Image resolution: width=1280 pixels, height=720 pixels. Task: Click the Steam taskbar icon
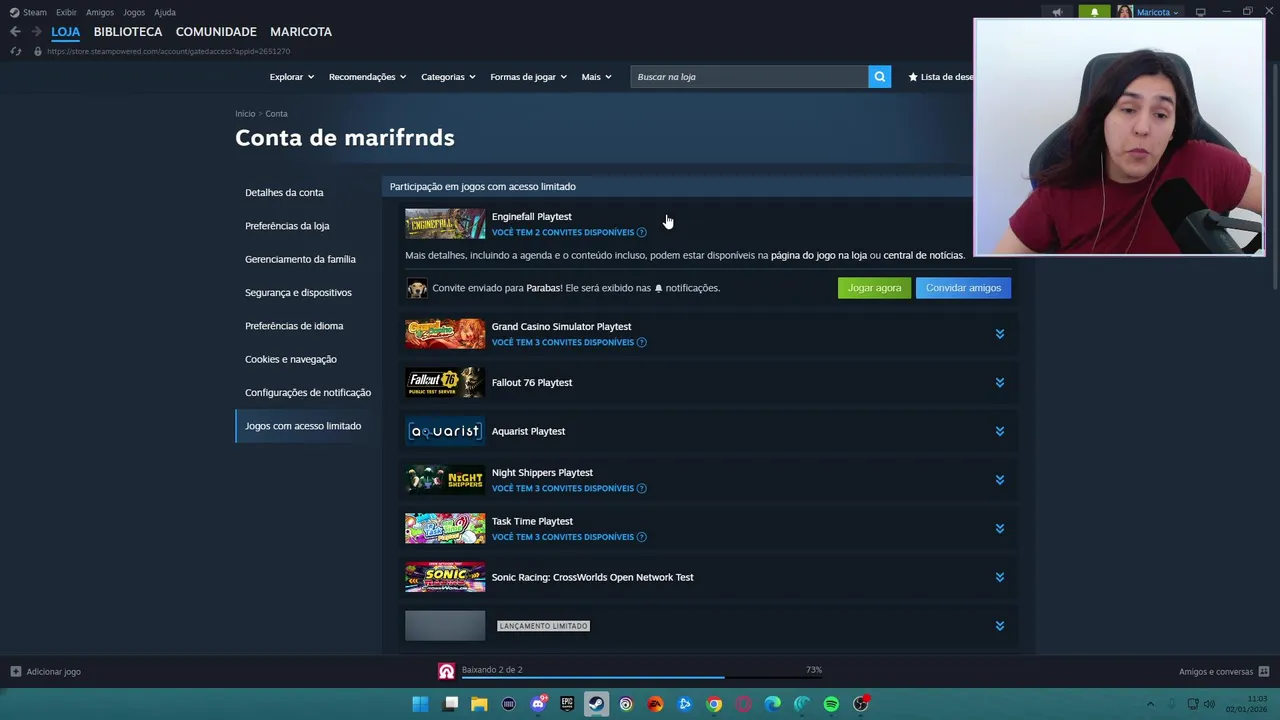point(596,704)
